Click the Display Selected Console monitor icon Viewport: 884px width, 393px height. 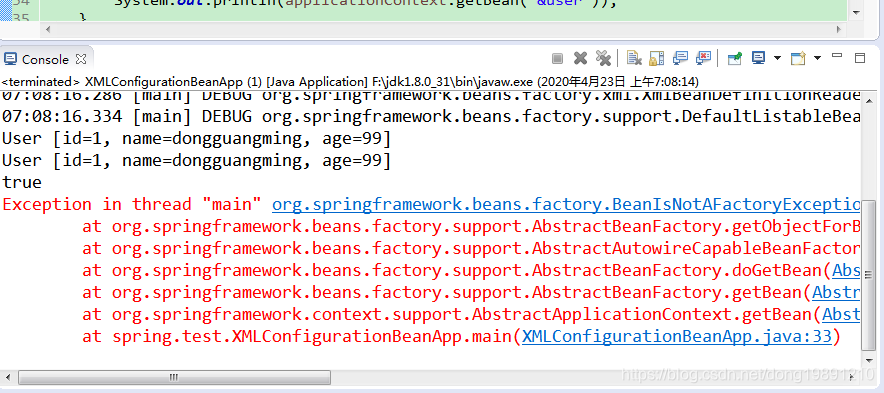(759, 58)
